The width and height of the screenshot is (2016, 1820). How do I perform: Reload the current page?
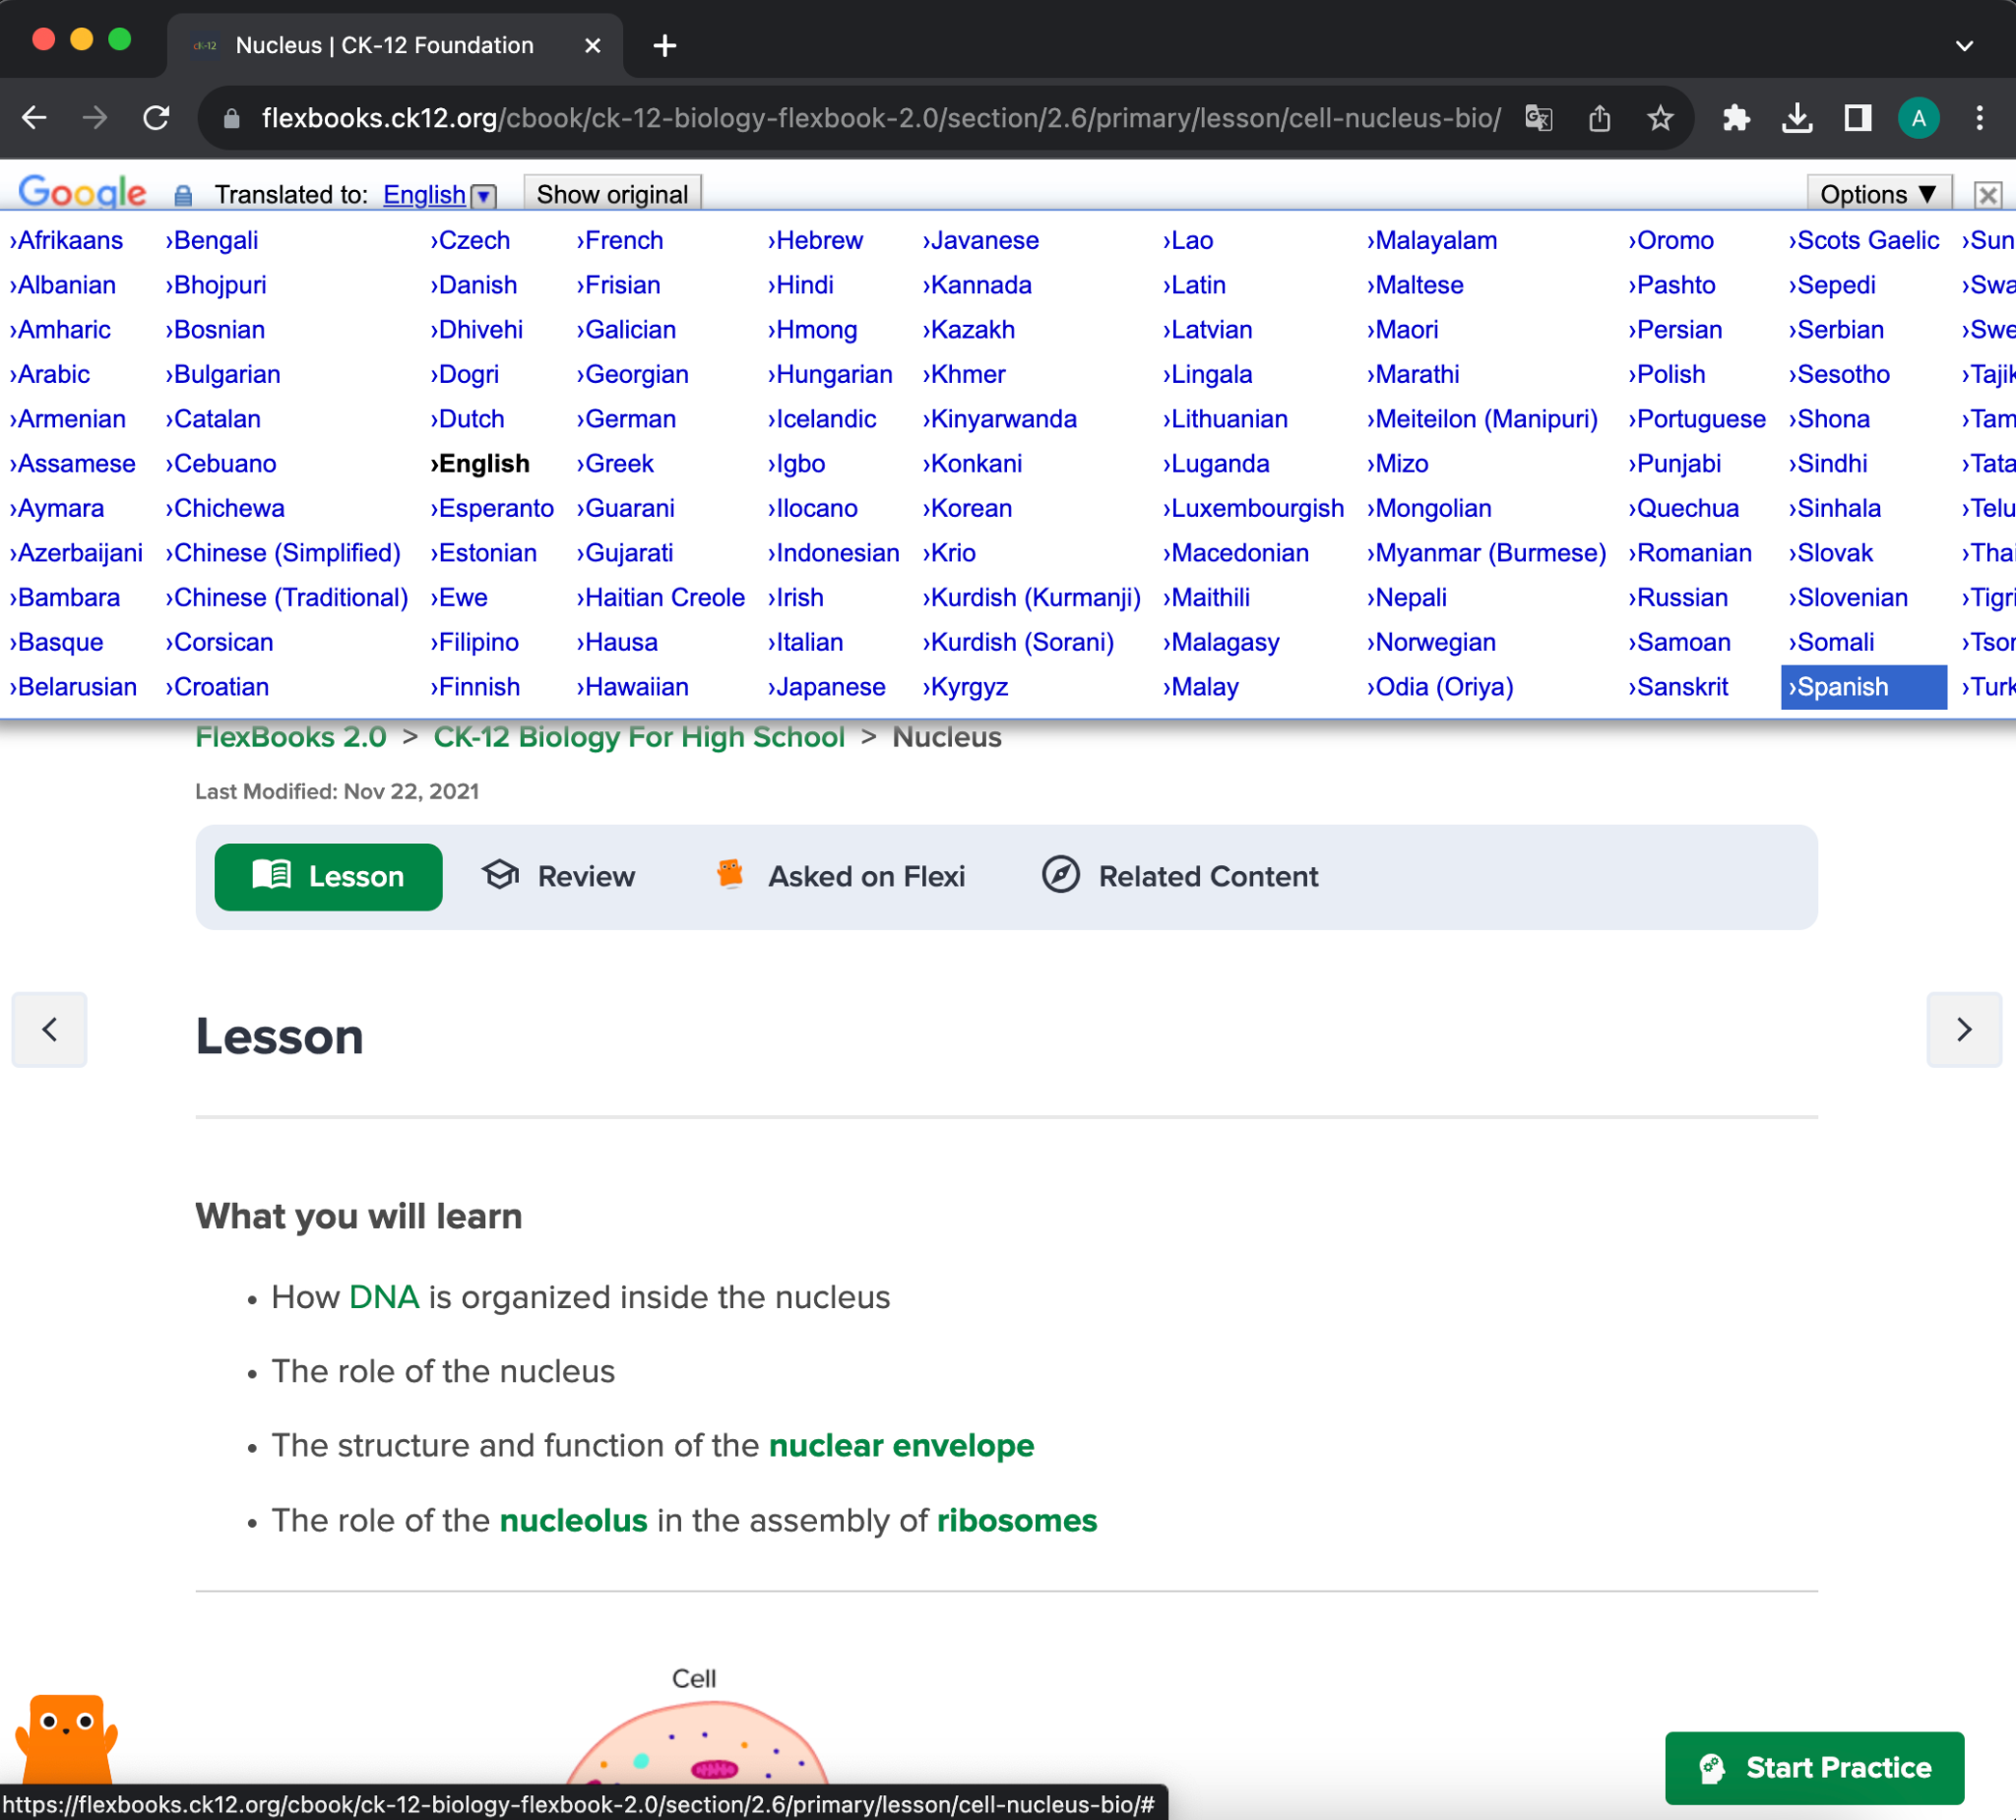pos(156,118)
